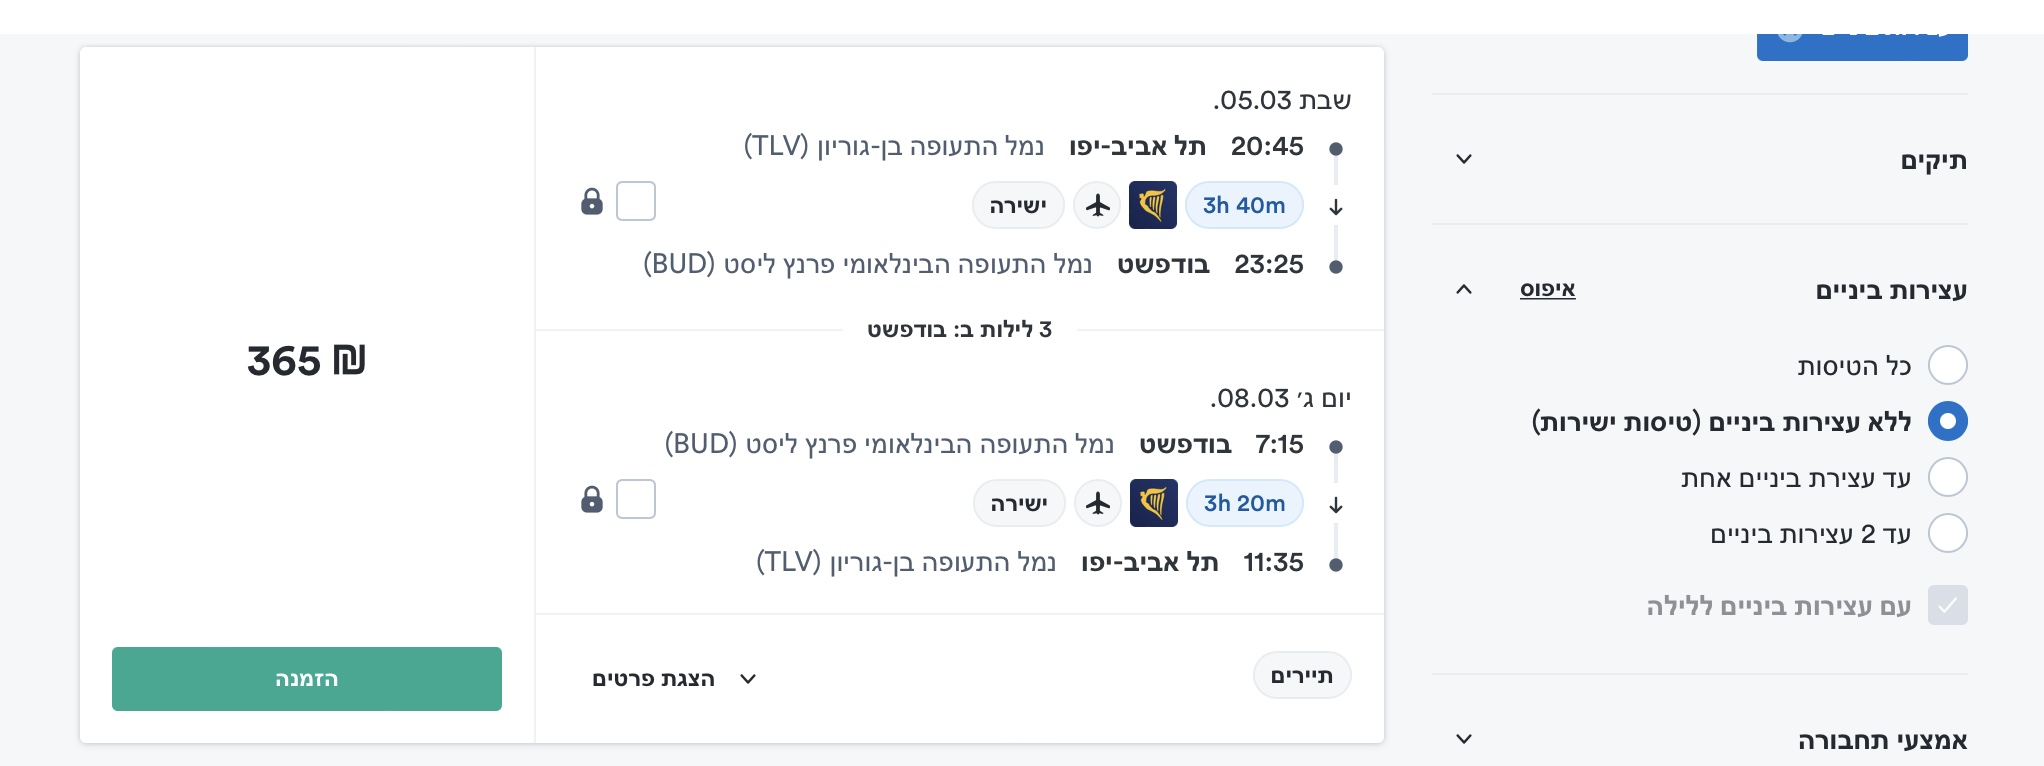Screen dimensions: 2044x766
Task: Click the lock icon on outbound flight
Action: [592, 202]
